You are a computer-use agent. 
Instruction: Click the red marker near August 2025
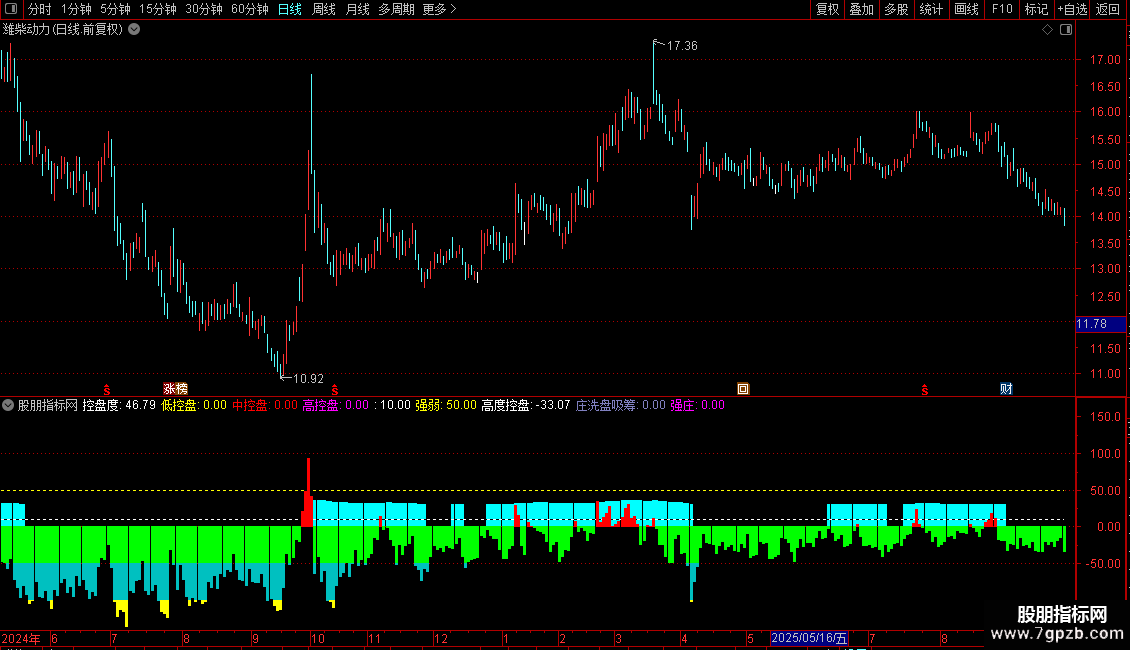(924, 389)
